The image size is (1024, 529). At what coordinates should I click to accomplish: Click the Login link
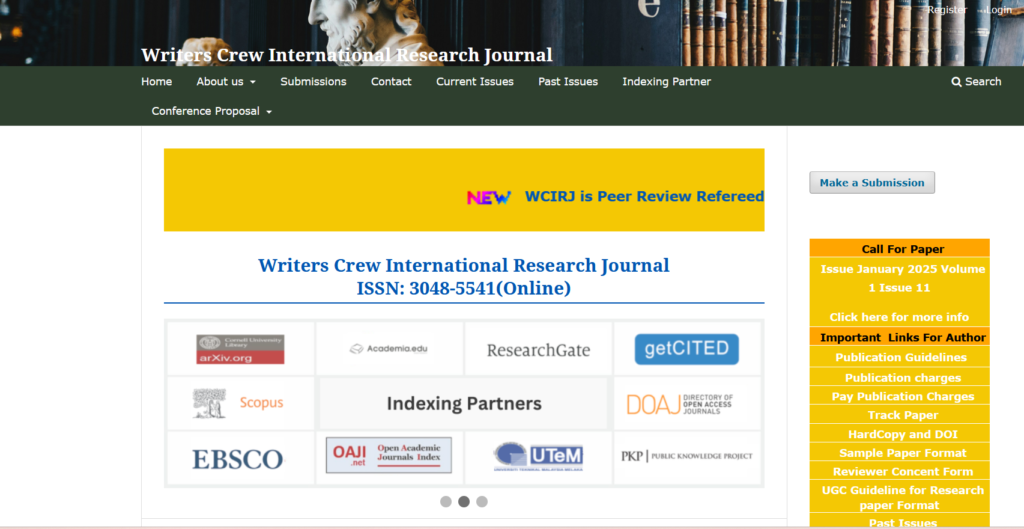[x=999, y=10]
